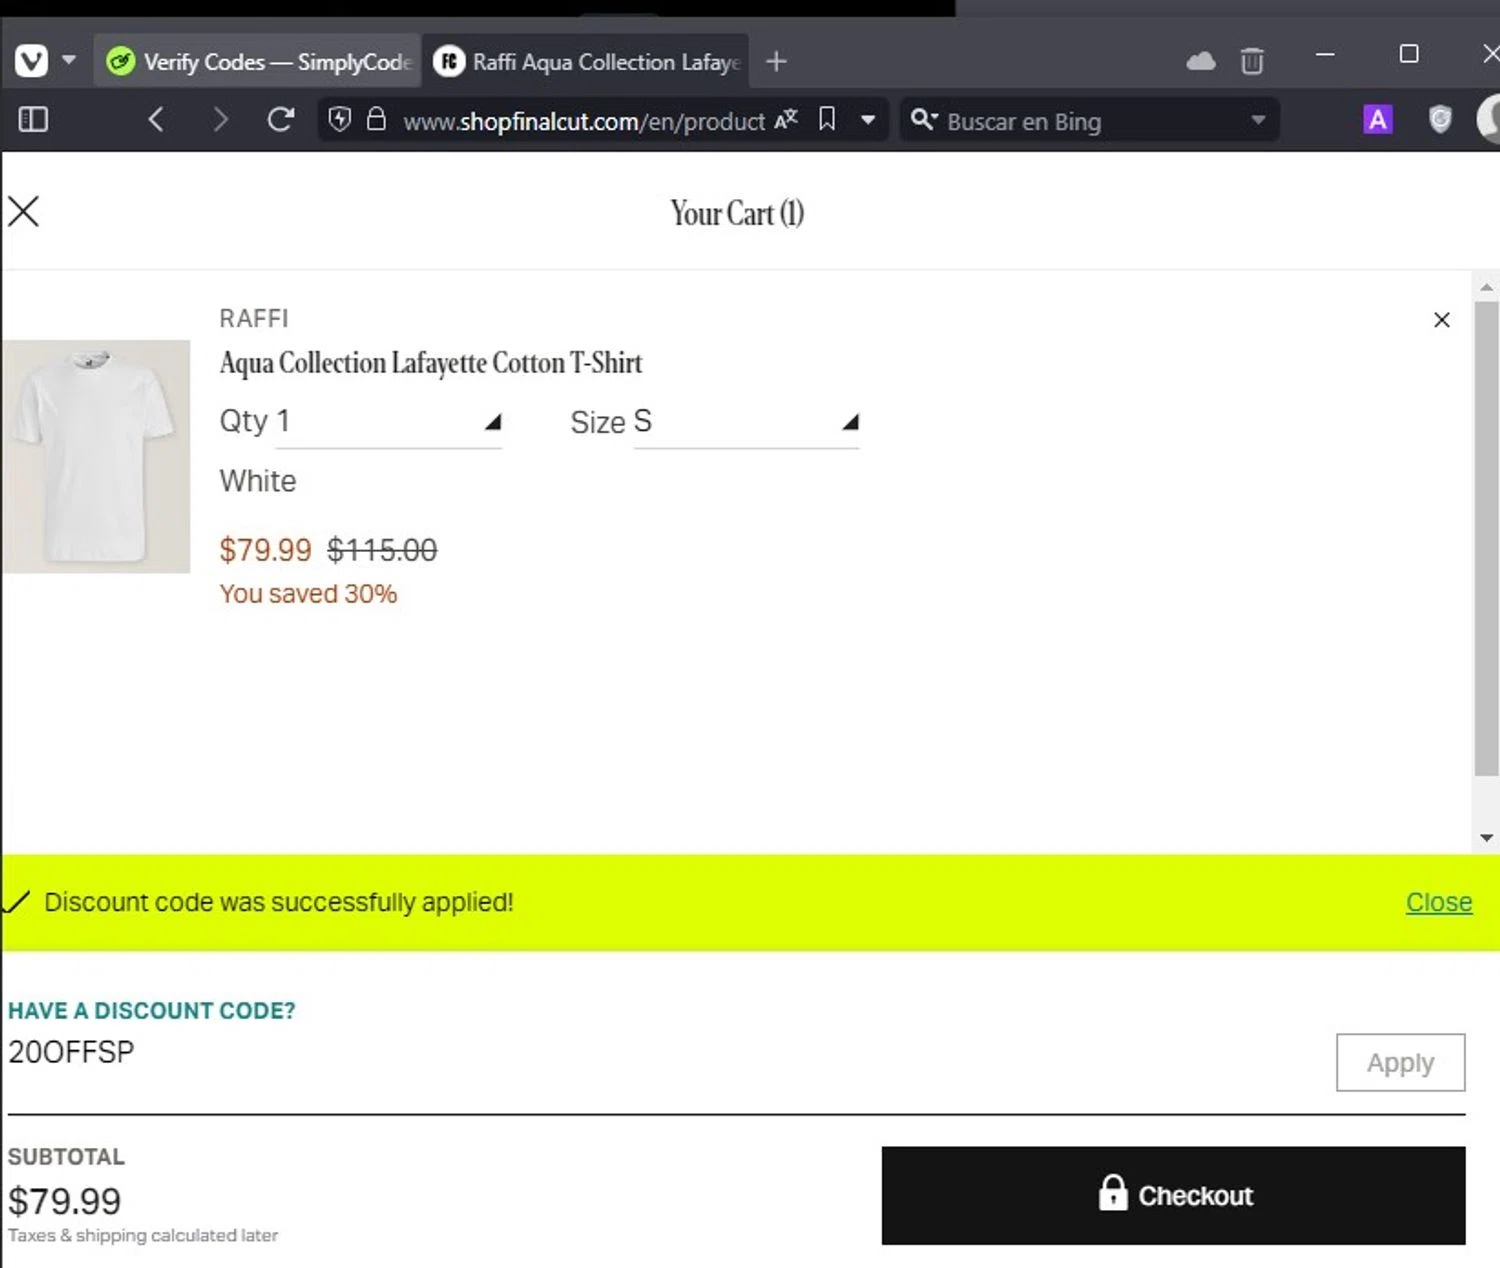This screenshot has height=1268, width=1500.
Task: Click the $79.99 sale price
Action: [265, 550]
